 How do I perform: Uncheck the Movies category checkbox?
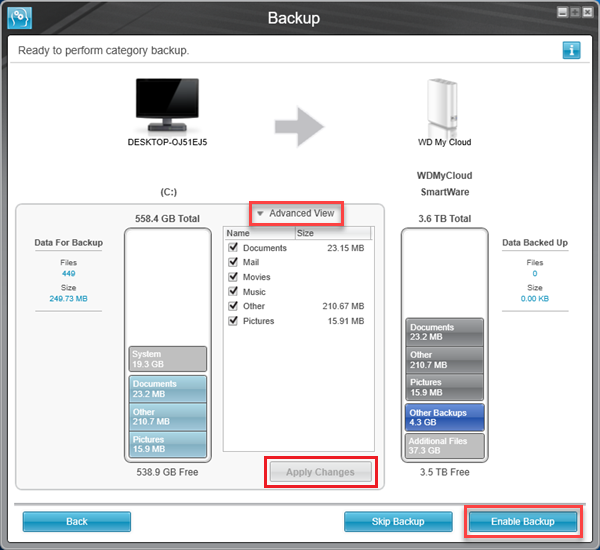pos(233,276)
